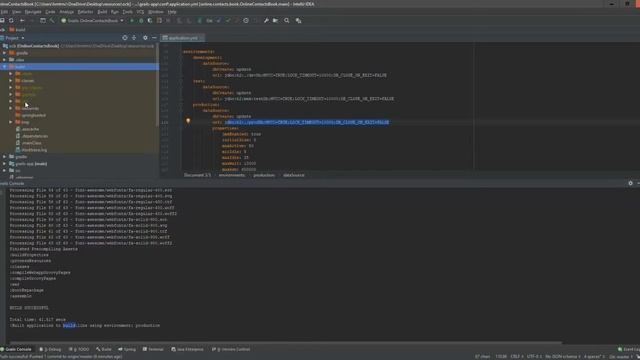Expand the grails-app [main] folder
This screenshot has width=640, height=360.
click(x=4, y=164)
